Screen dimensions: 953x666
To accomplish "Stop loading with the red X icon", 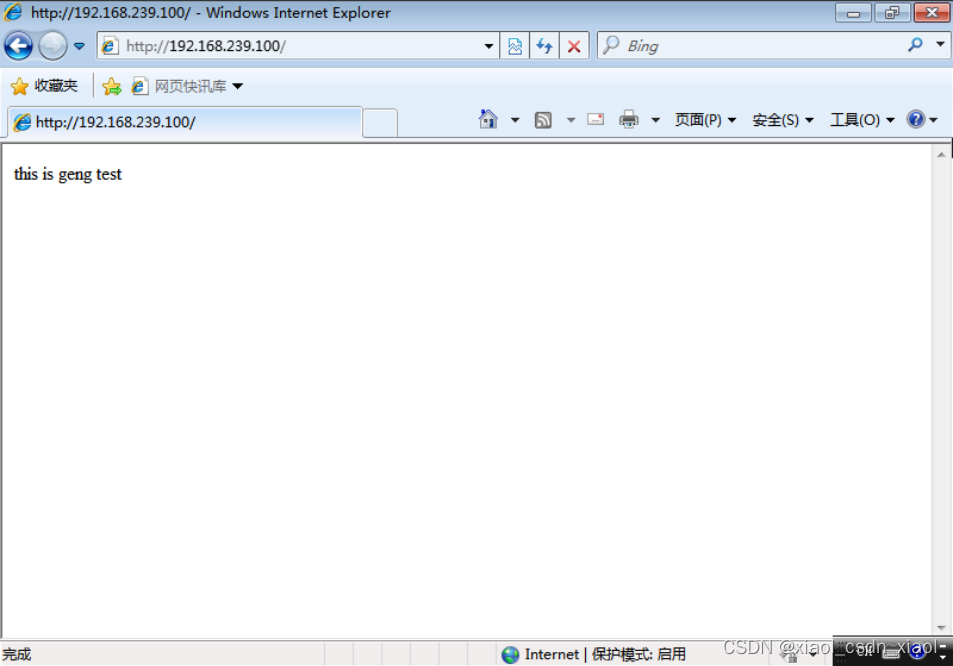I will pos(574,46).
